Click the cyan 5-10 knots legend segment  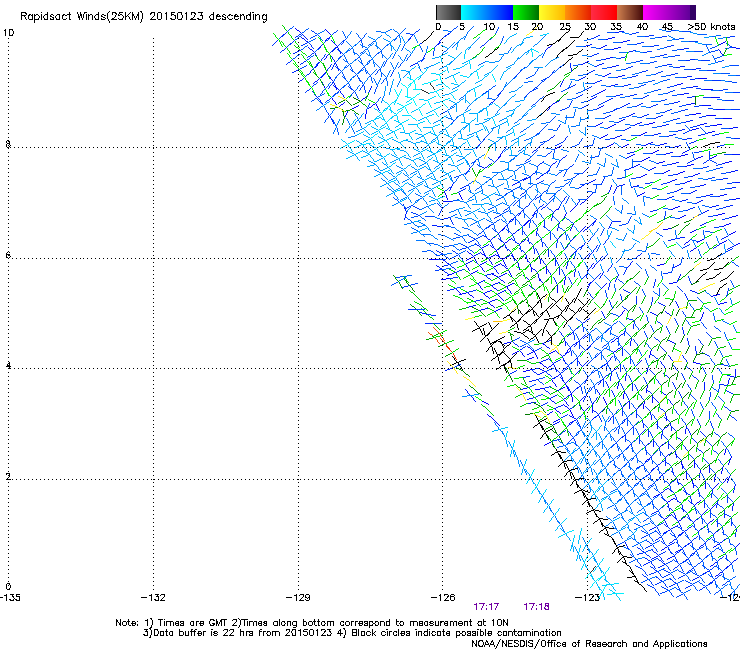[474, 12]
